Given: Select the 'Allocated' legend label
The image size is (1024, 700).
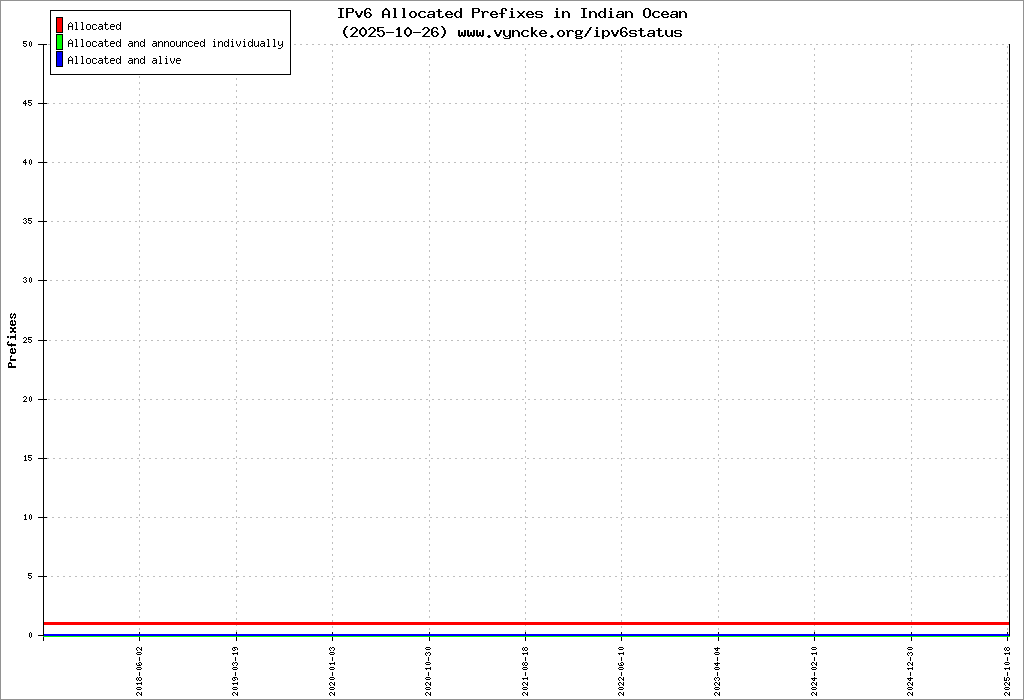Looking at the screenshot, I should [94, 26].
